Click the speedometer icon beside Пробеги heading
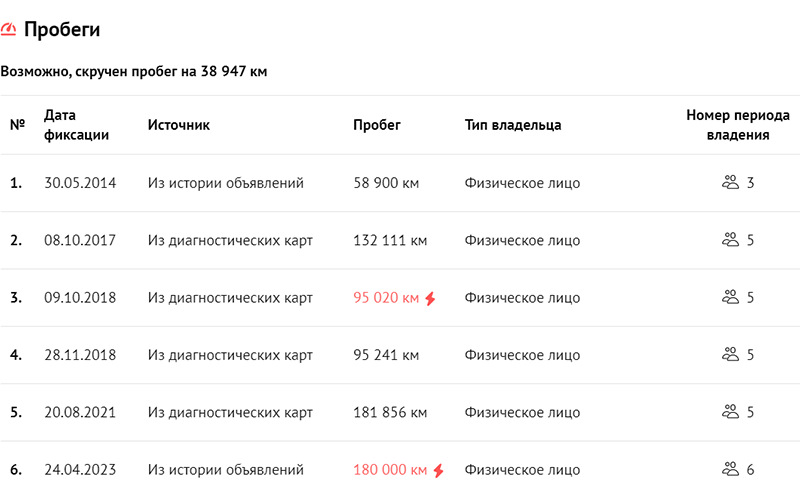The image size is (800, 498). coord(9,30)
